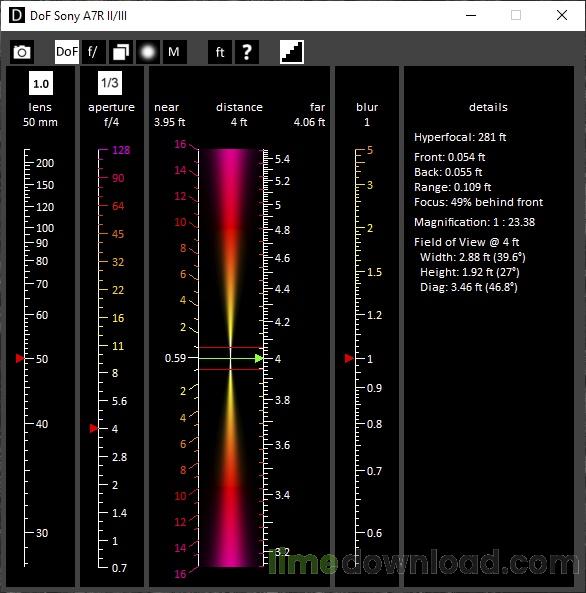This screenshot has height=593, width=586.
Task: Switch to the f/ aperture mode button
Action: pyautogui.click(x=93, y=52)
